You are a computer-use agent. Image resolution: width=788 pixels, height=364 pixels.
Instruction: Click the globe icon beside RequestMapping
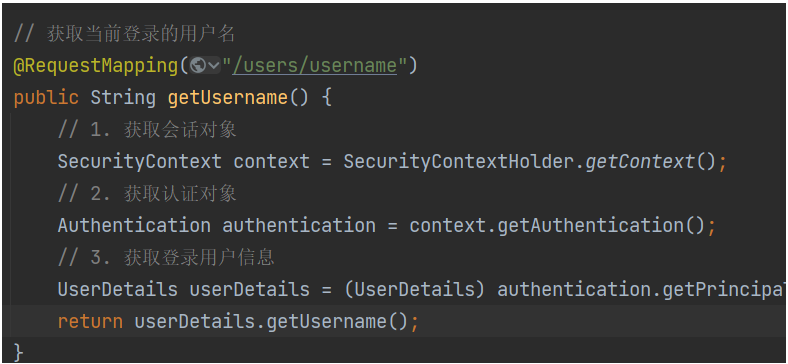click(198, 66)
